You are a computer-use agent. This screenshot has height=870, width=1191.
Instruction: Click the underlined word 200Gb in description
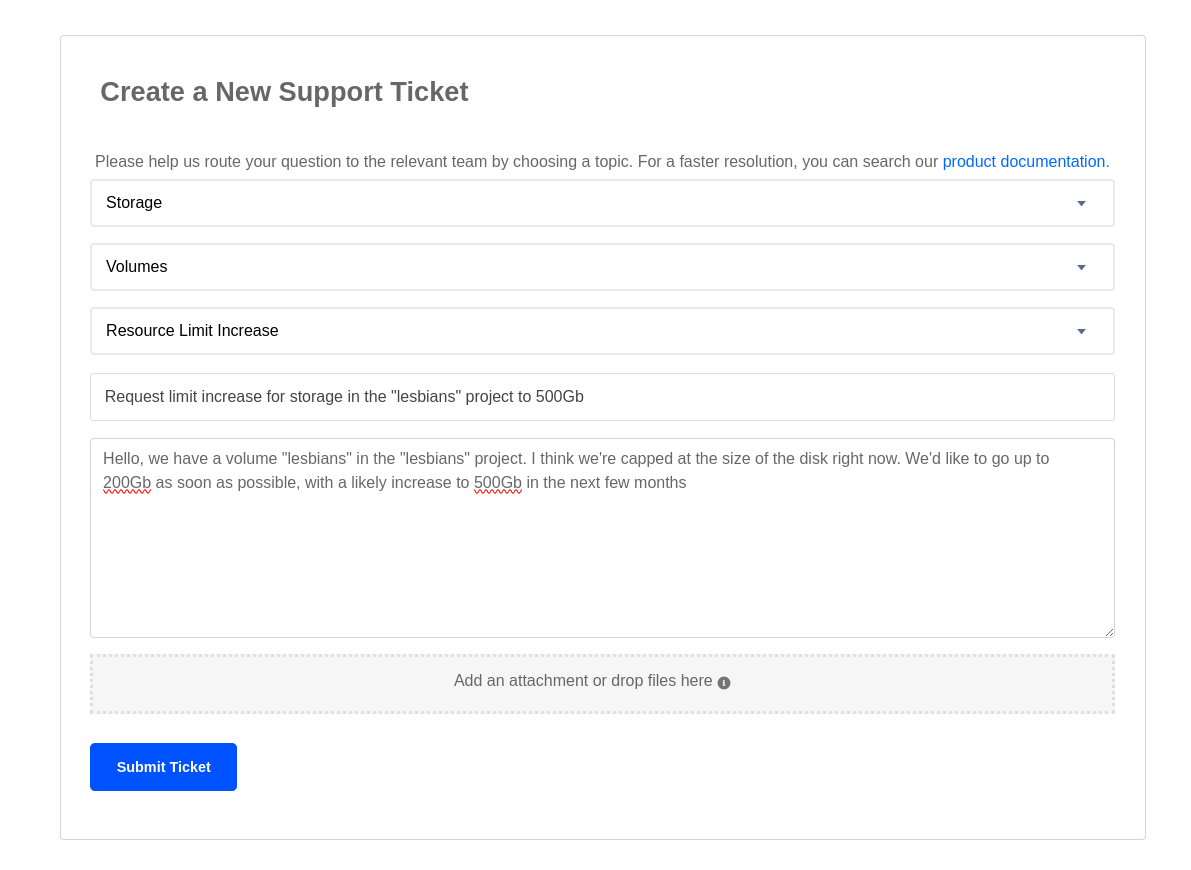[x=127, y=483]
